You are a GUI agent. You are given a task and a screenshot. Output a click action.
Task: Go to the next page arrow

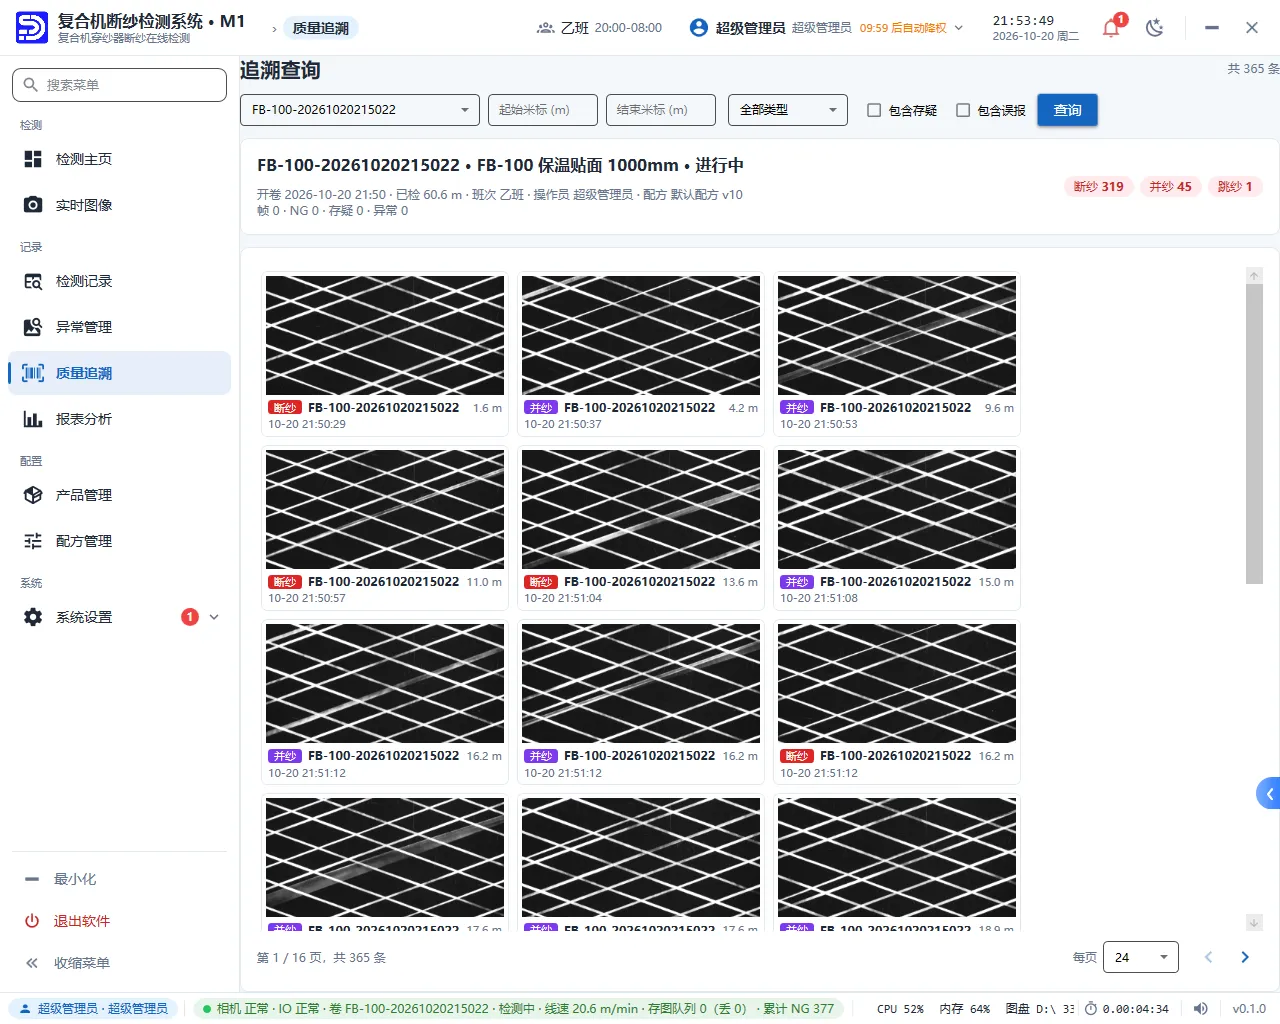(x=1245, y=957)
